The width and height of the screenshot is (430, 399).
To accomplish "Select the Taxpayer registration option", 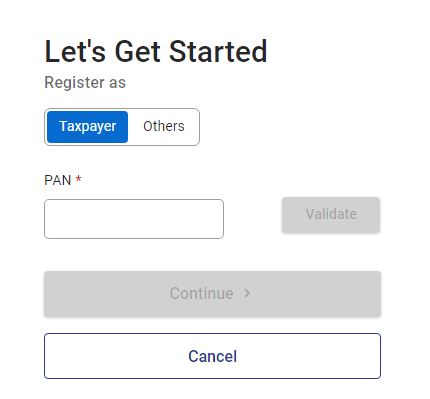I will [x=87, y=127].
